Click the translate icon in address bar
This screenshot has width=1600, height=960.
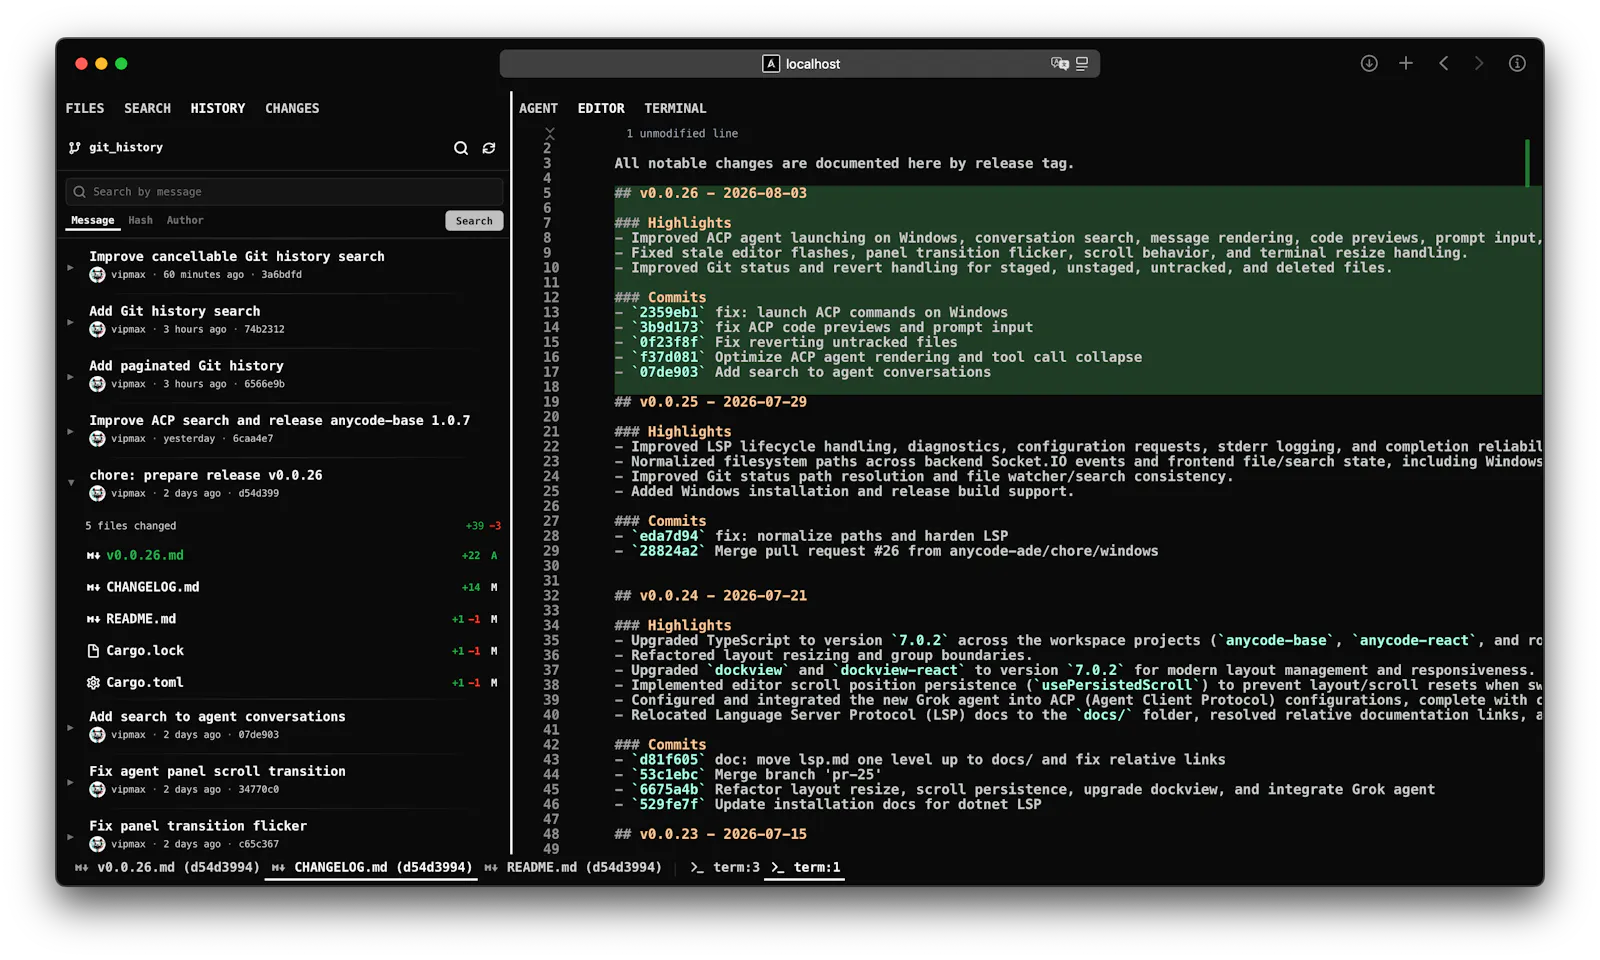tap(1060, 64)
